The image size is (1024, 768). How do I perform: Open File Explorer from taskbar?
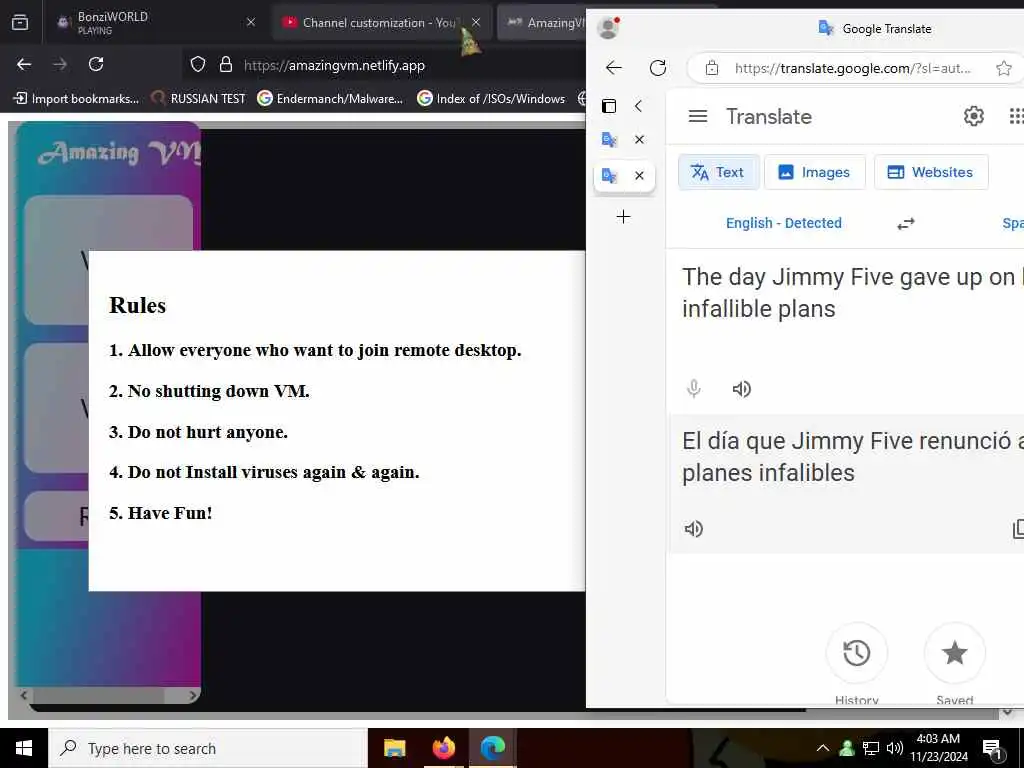[x=394, y=748]
